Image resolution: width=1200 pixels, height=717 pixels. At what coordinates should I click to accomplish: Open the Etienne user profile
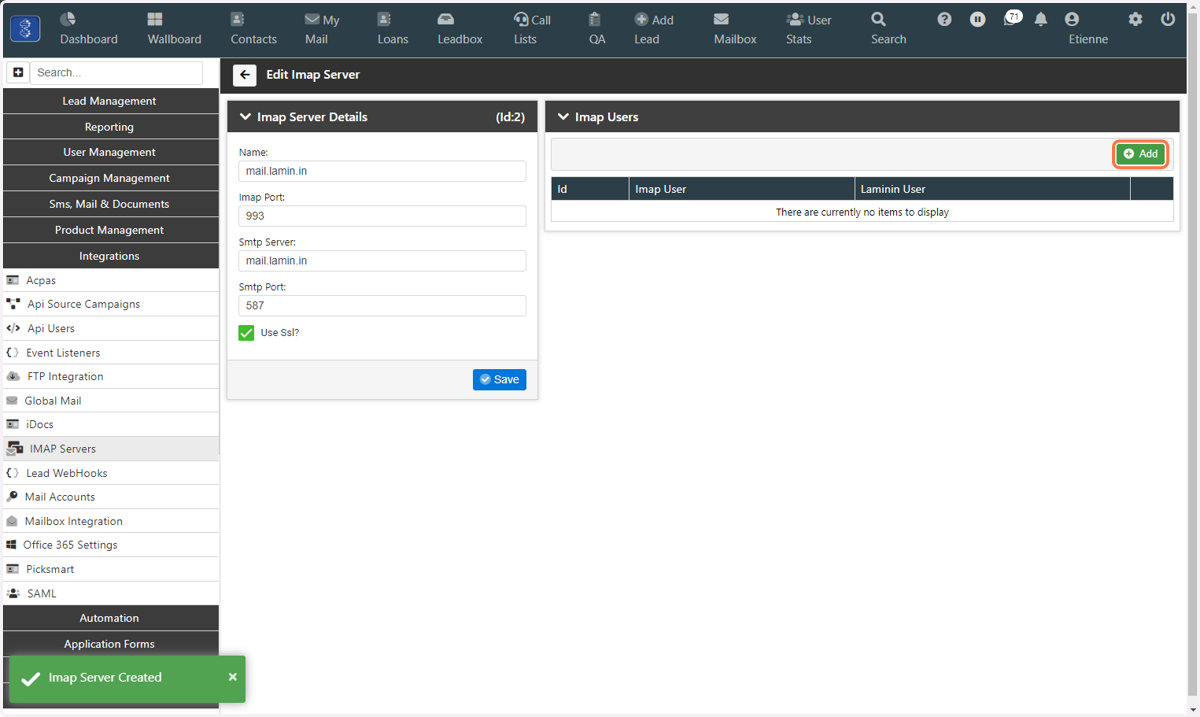pos(1087,29)
